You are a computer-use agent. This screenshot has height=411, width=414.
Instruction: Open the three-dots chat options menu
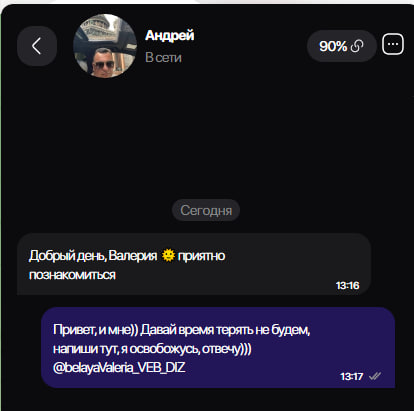click(x=393, y=44)
